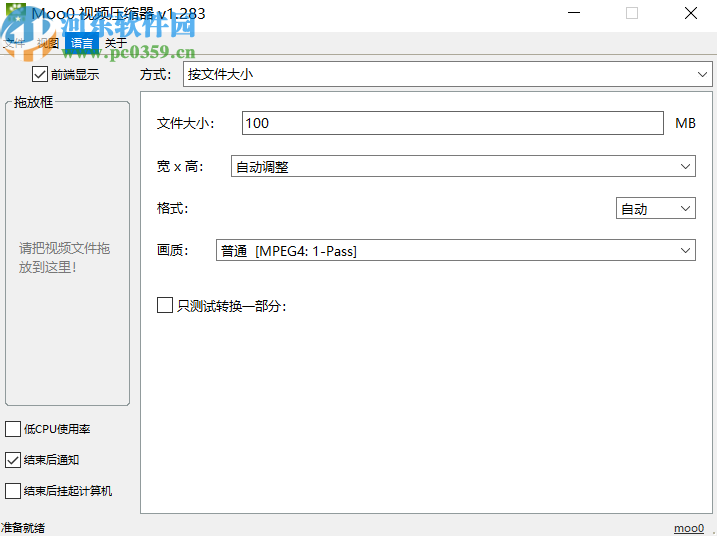Click the 拖放框 video drop area
Image resolution: width=717 pixels, height=536 pixels.
coord(67,254)
